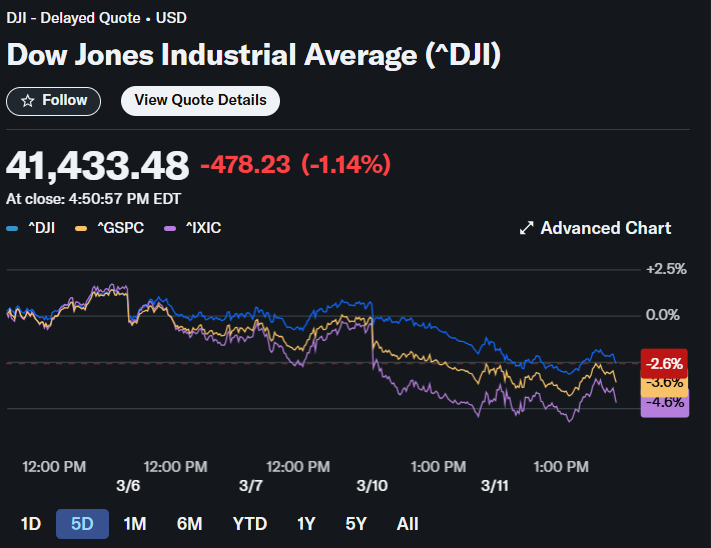The image size is (711, 548).
Task: Click the yellow ^GSPC legend marker
Action: point(79,228)
